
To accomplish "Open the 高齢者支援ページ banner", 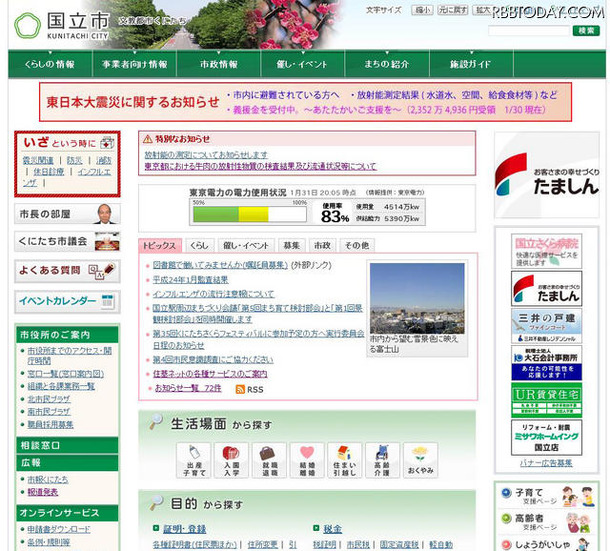I will point(547,522).
